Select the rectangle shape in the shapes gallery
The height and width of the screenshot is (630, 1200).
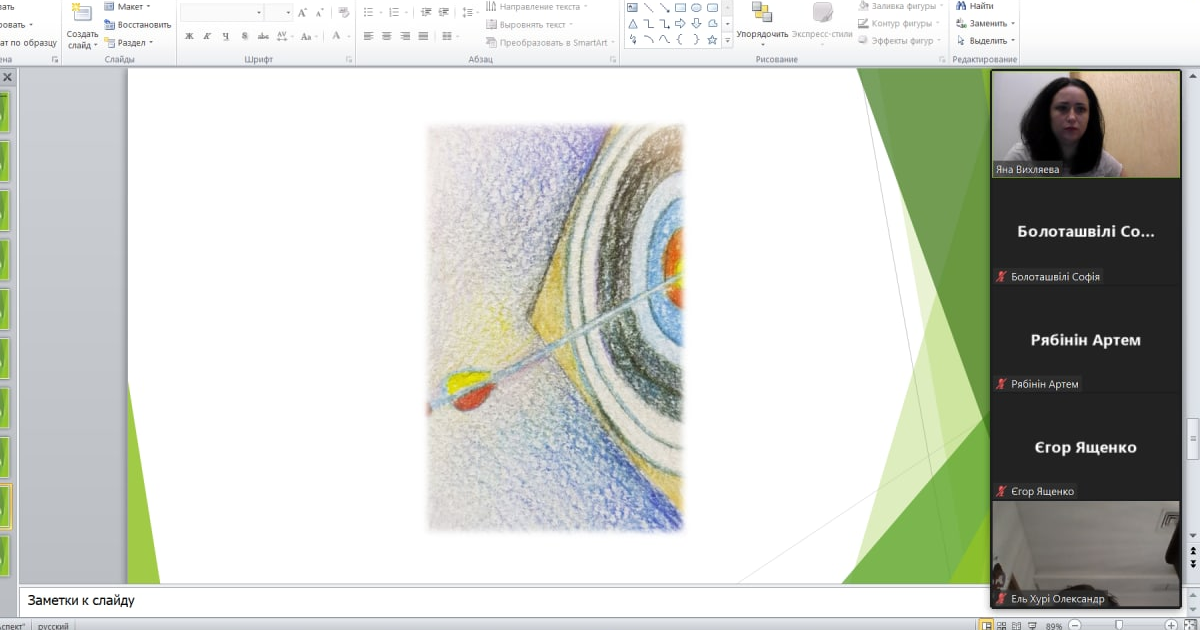point(680,8)
